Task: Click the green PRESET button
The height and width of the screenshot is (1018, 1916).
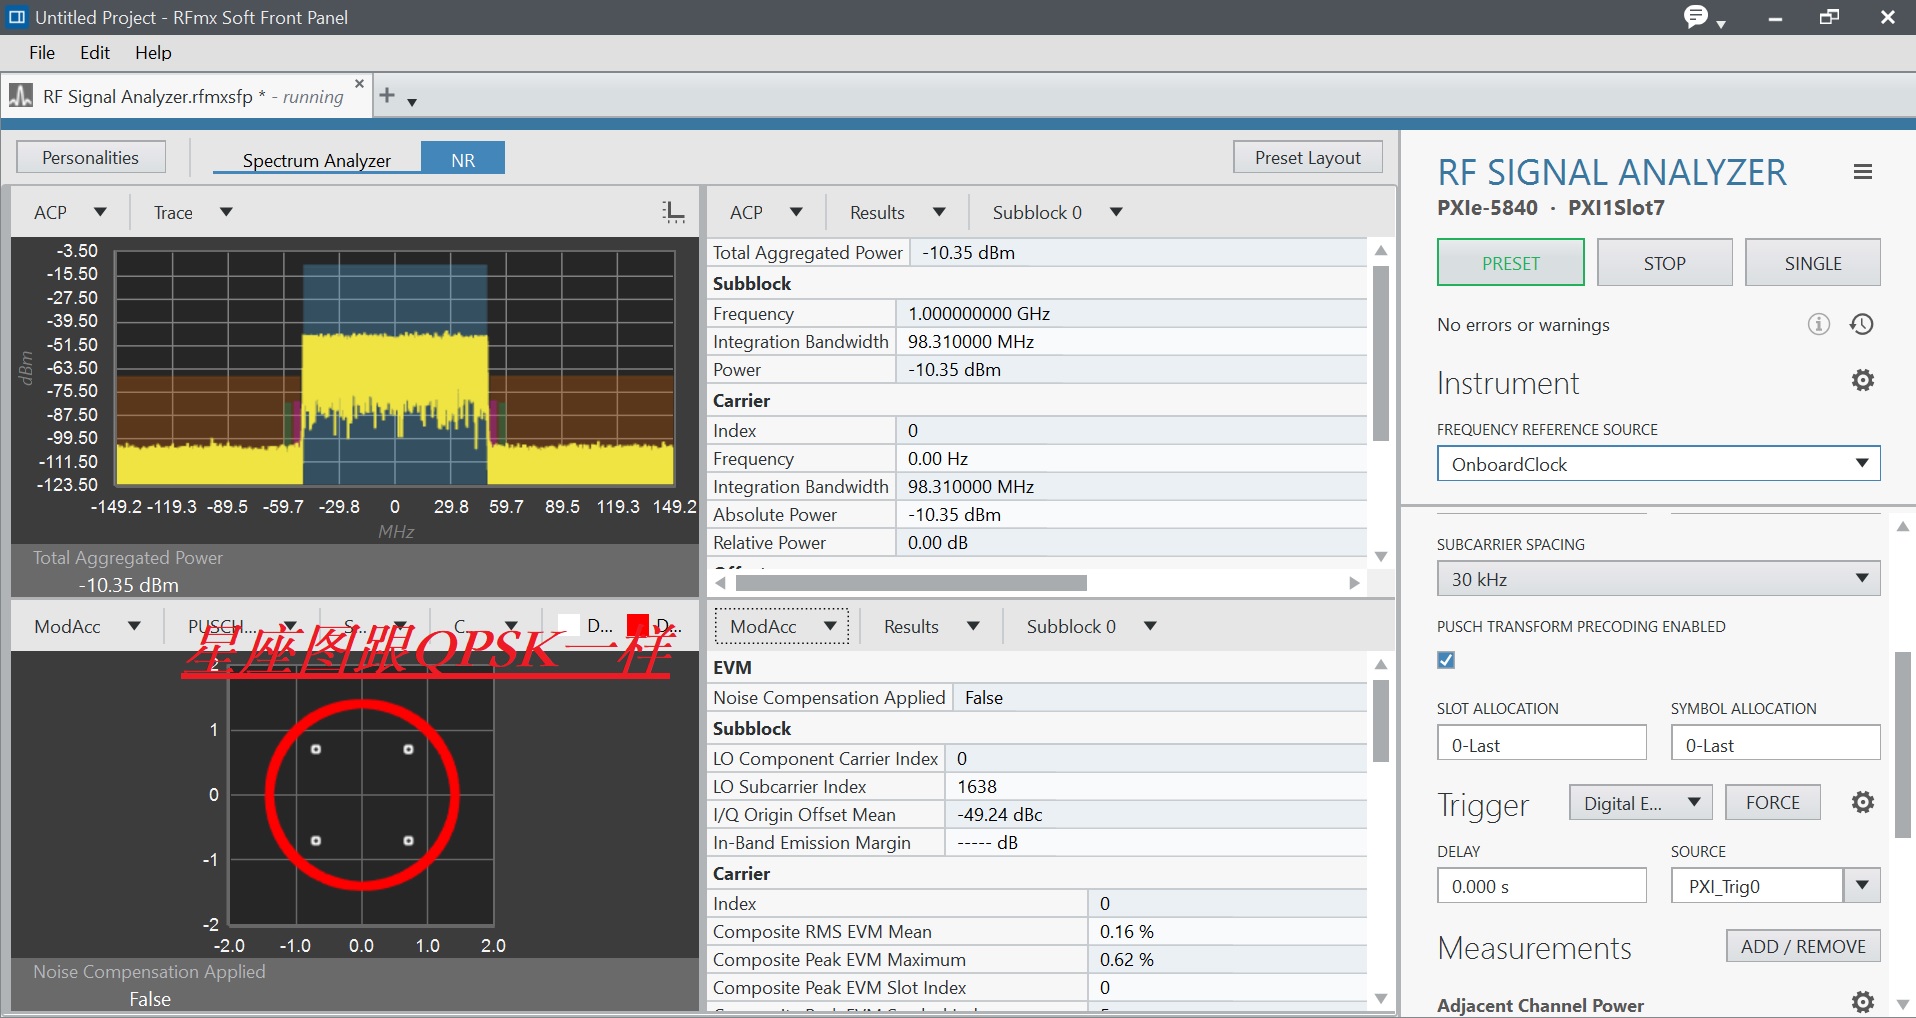Action: [x=1510, y=263]
